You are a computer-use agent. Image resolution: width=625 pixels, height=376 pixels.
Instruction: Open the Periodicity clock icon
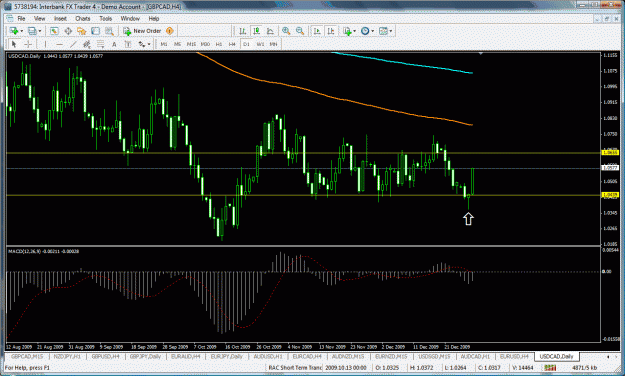[365, 31]
